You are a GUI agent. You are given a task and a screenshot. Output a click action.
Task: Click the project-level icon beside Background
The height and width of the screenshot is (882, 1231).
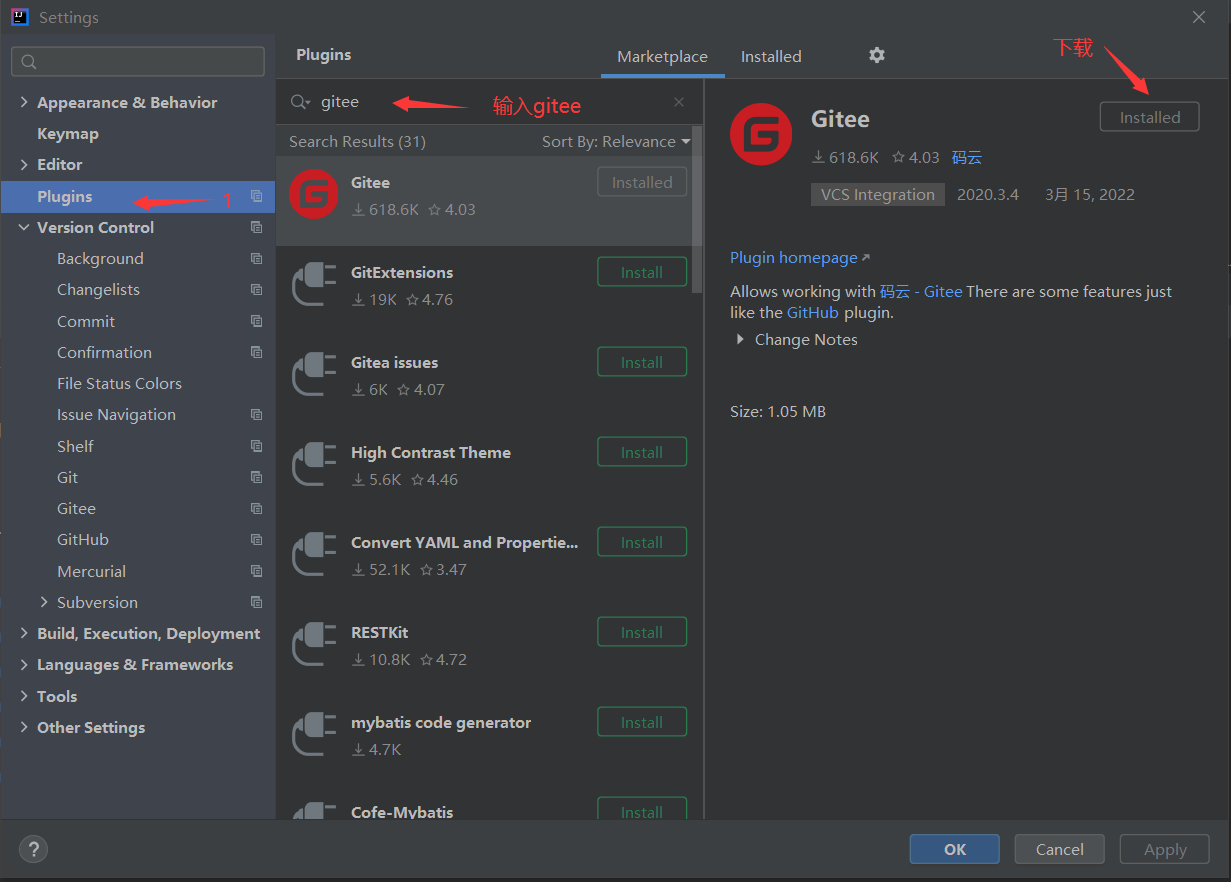pos(257,258)
